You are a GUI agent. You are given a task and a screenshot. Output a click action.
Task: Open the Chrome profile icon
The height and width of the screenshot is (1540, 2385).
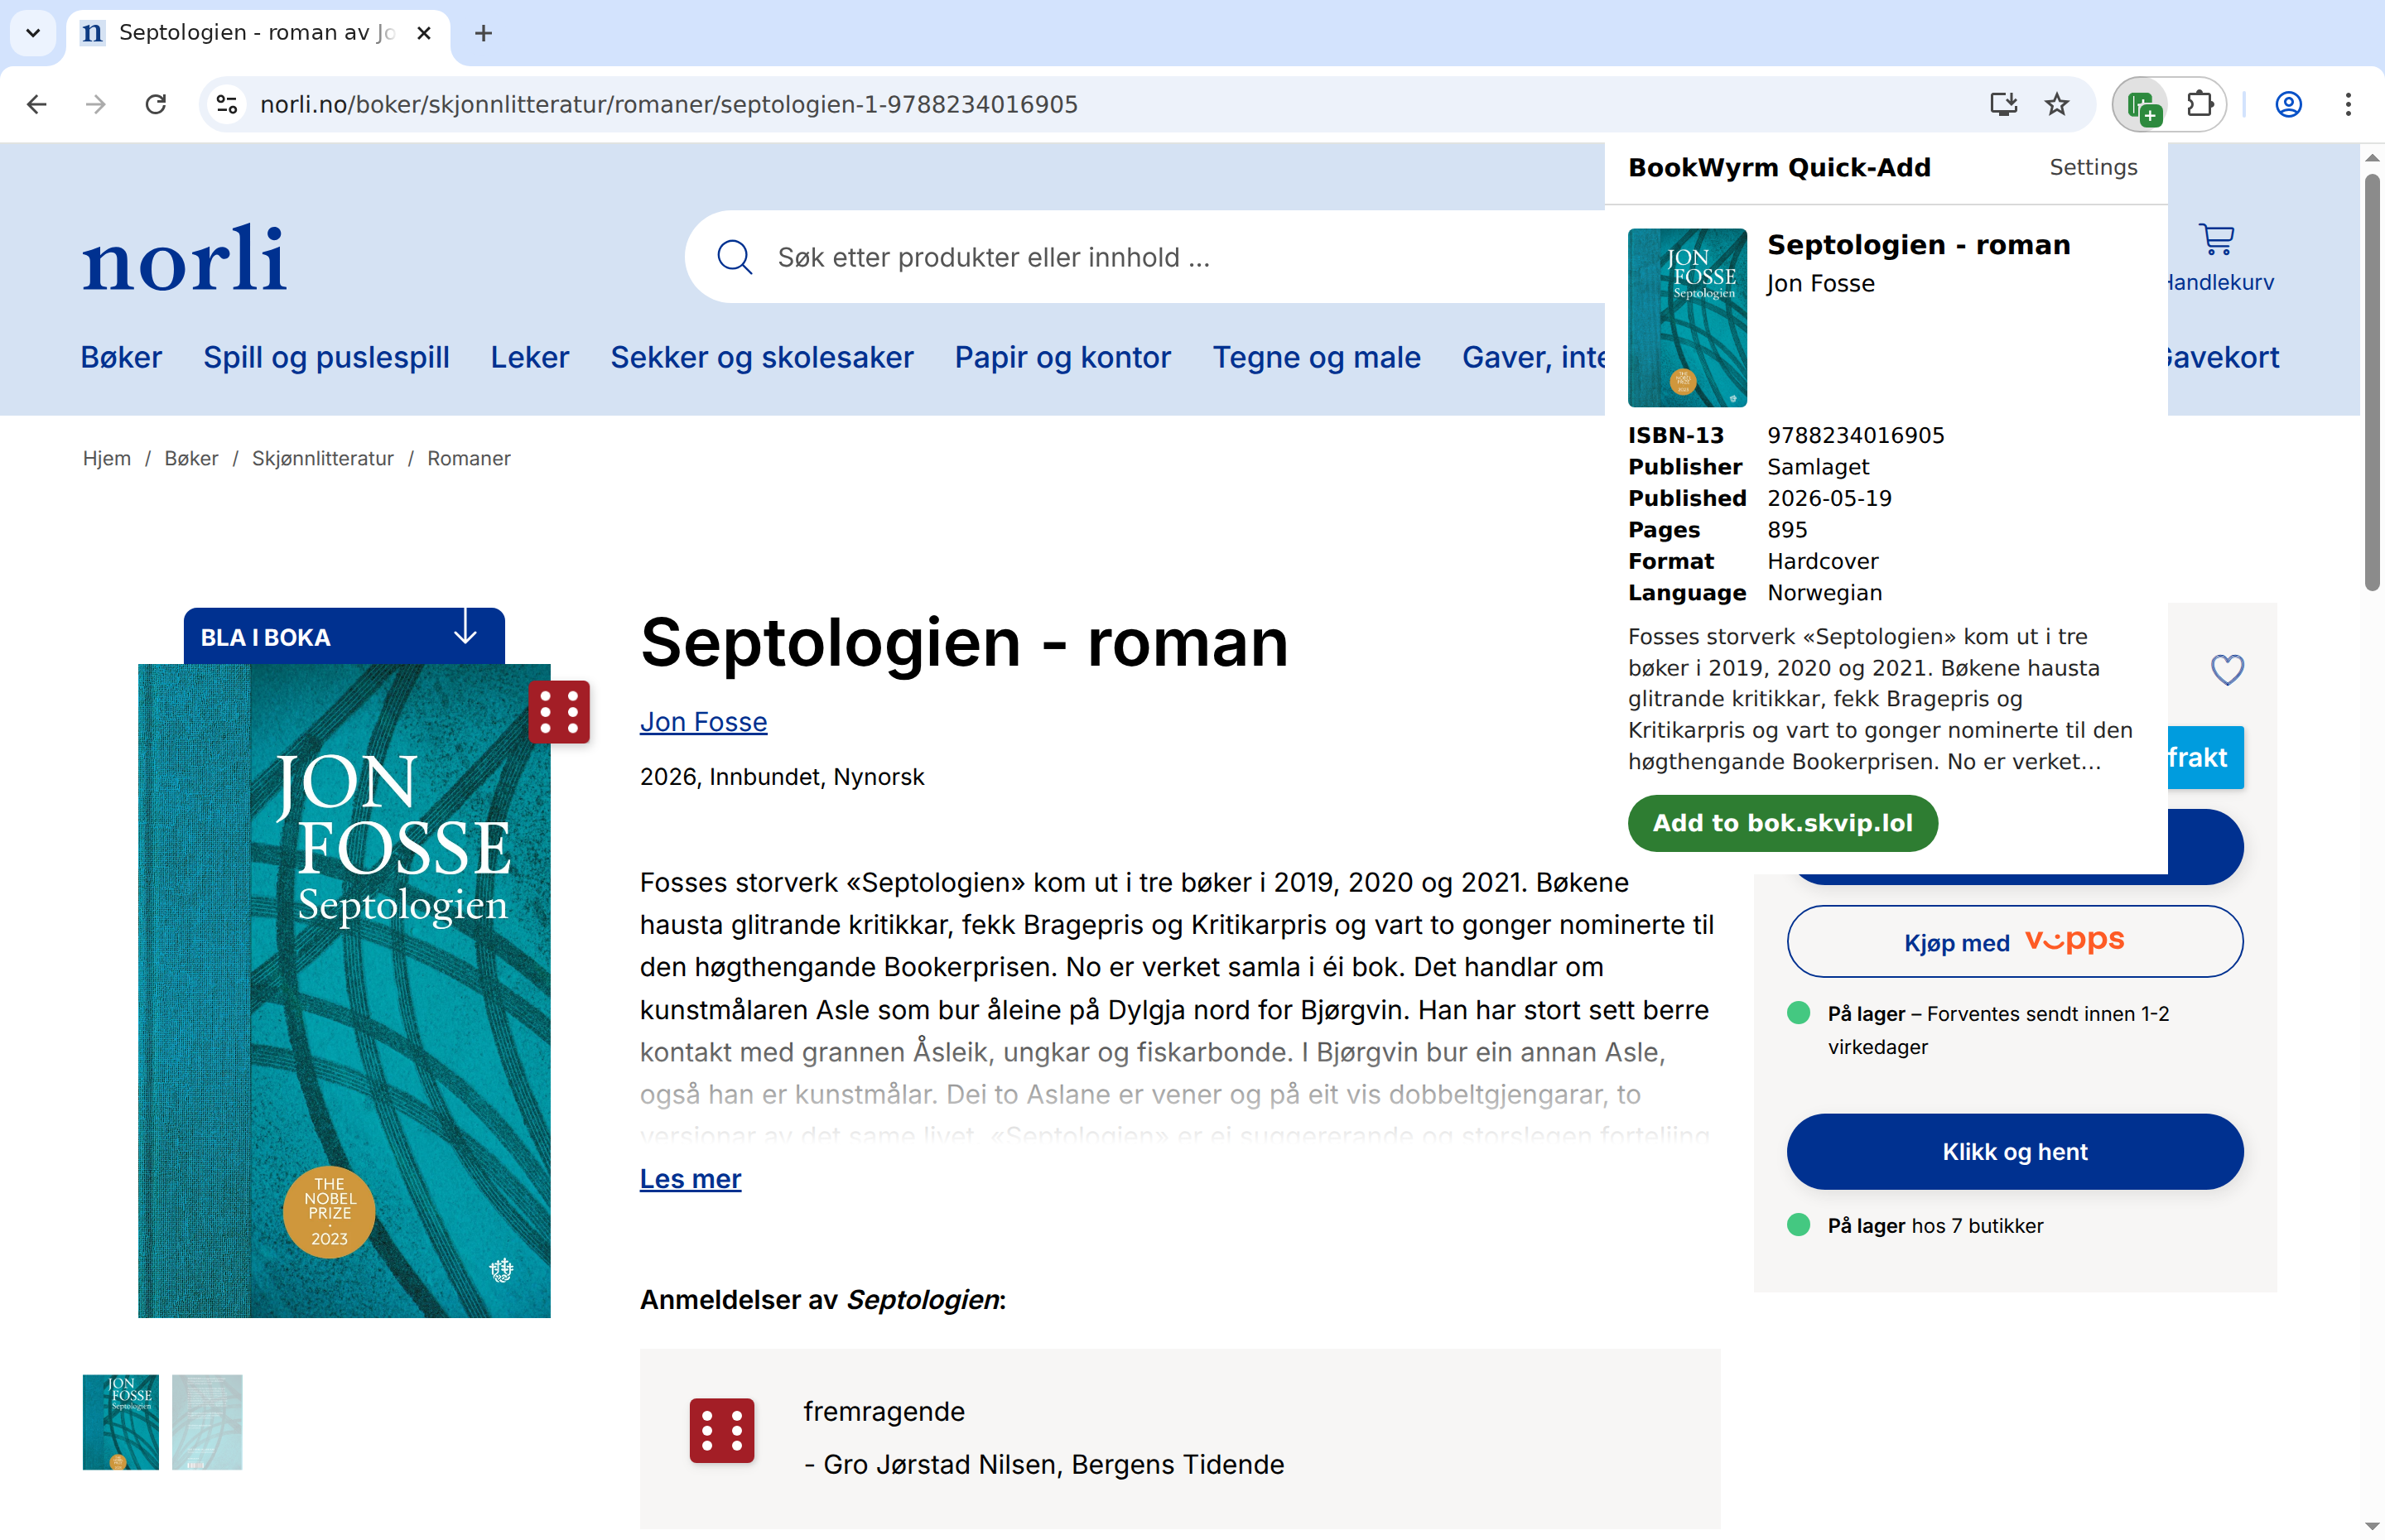[x=2289, y=104]
